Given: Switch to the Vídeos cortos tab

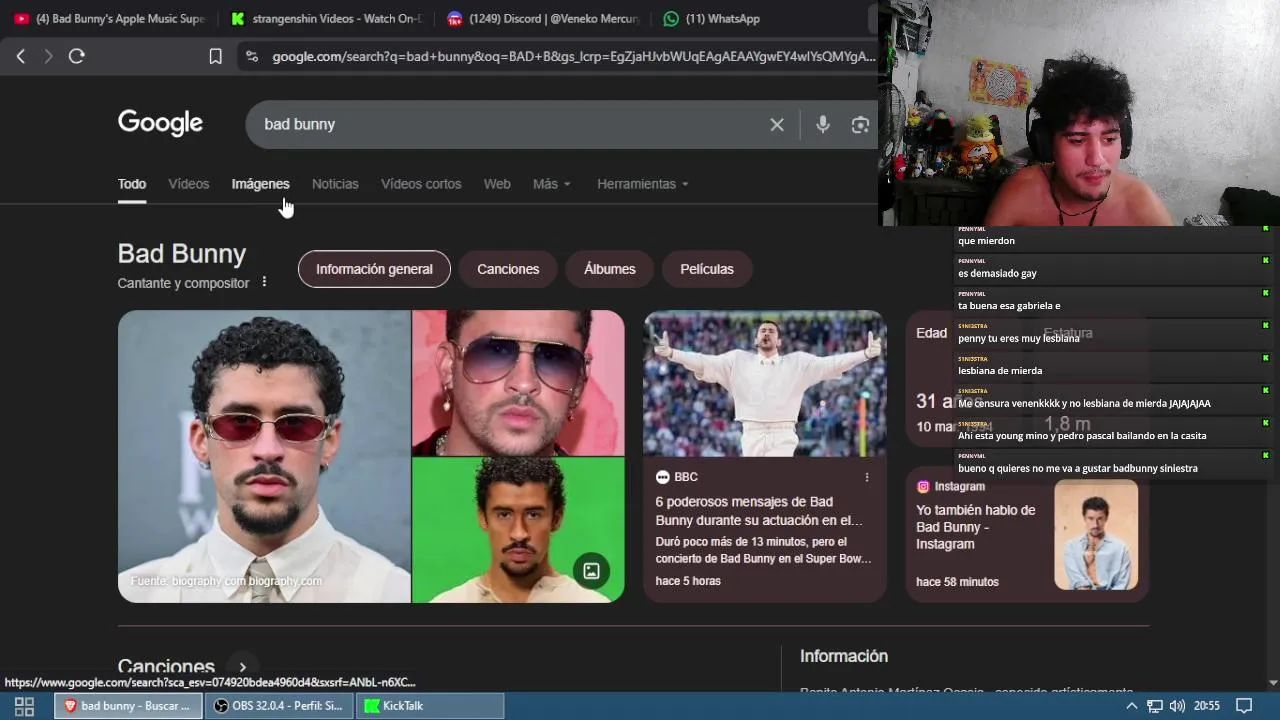Looking at the screenshot, I should point(421,184).
